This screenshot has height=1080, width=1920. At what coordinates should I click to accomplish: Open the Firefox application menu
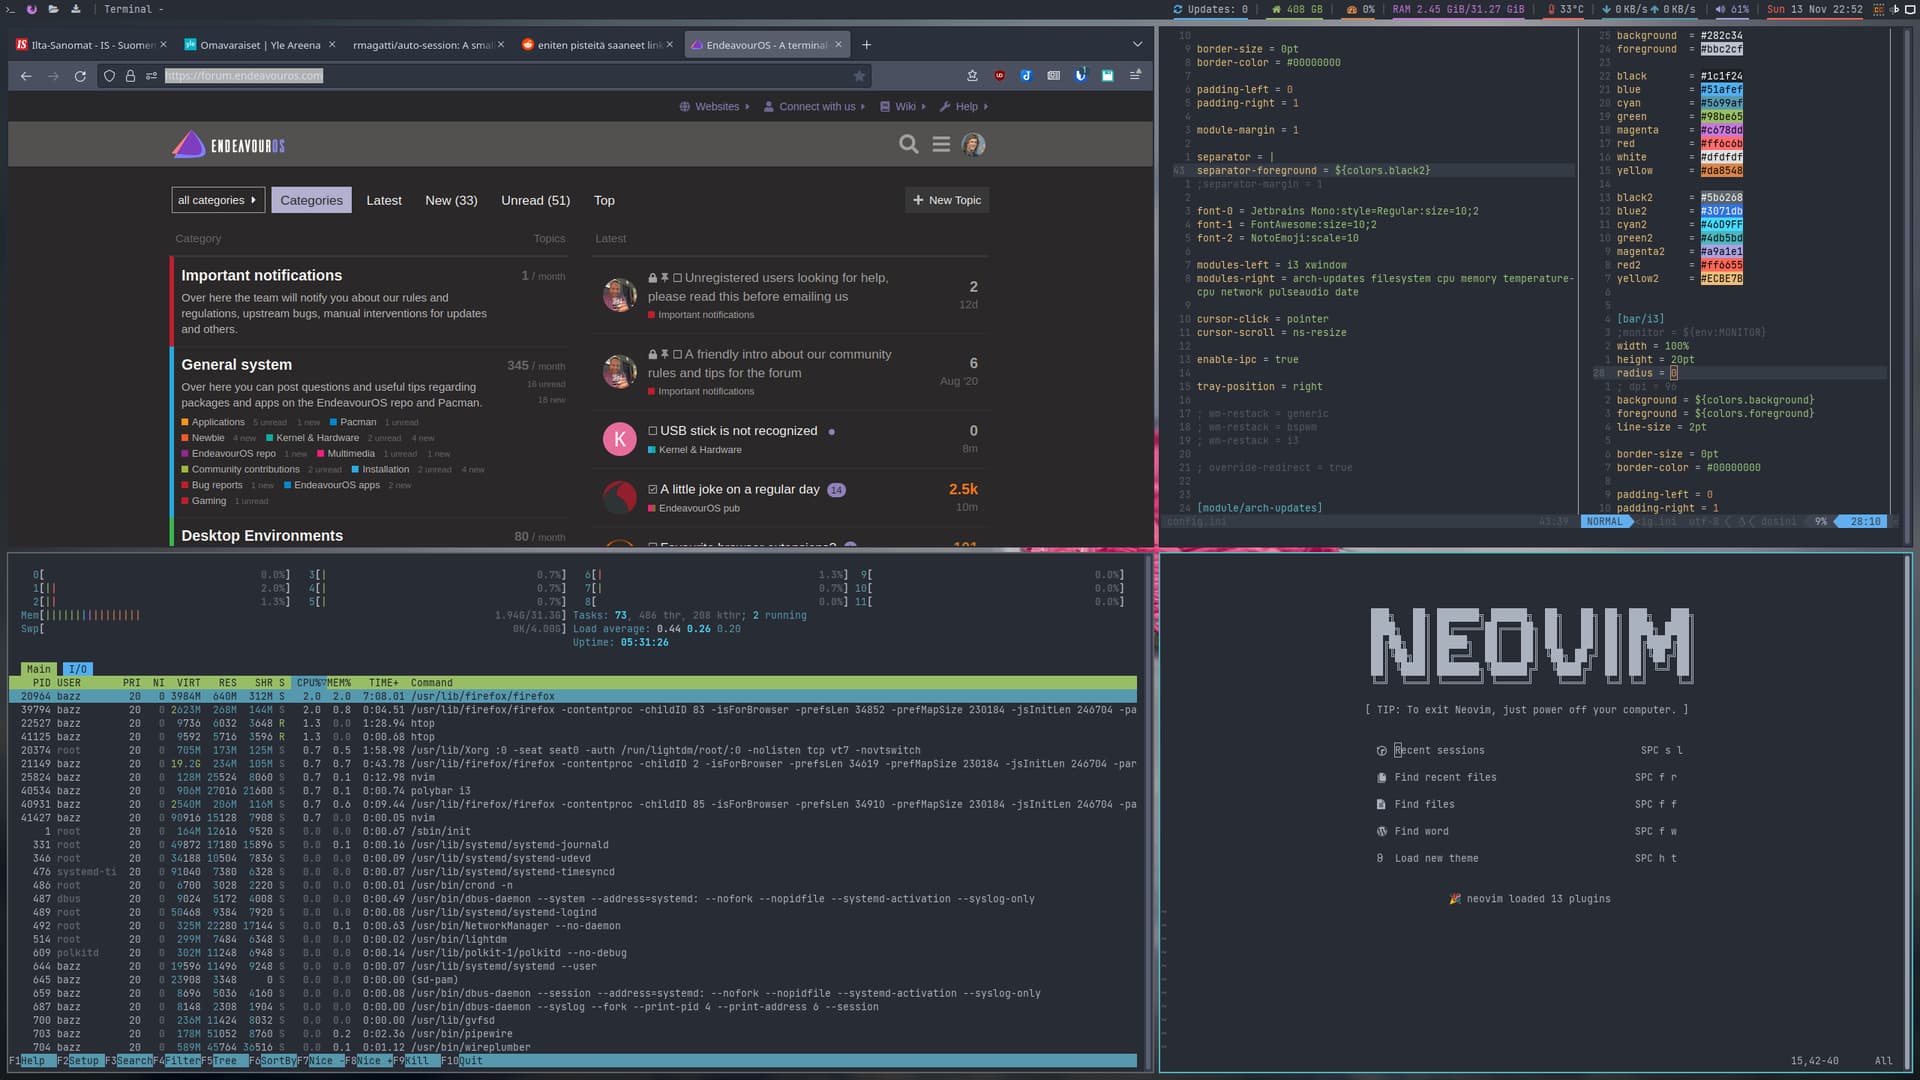pyautogui.click(x=1135, y=76)
